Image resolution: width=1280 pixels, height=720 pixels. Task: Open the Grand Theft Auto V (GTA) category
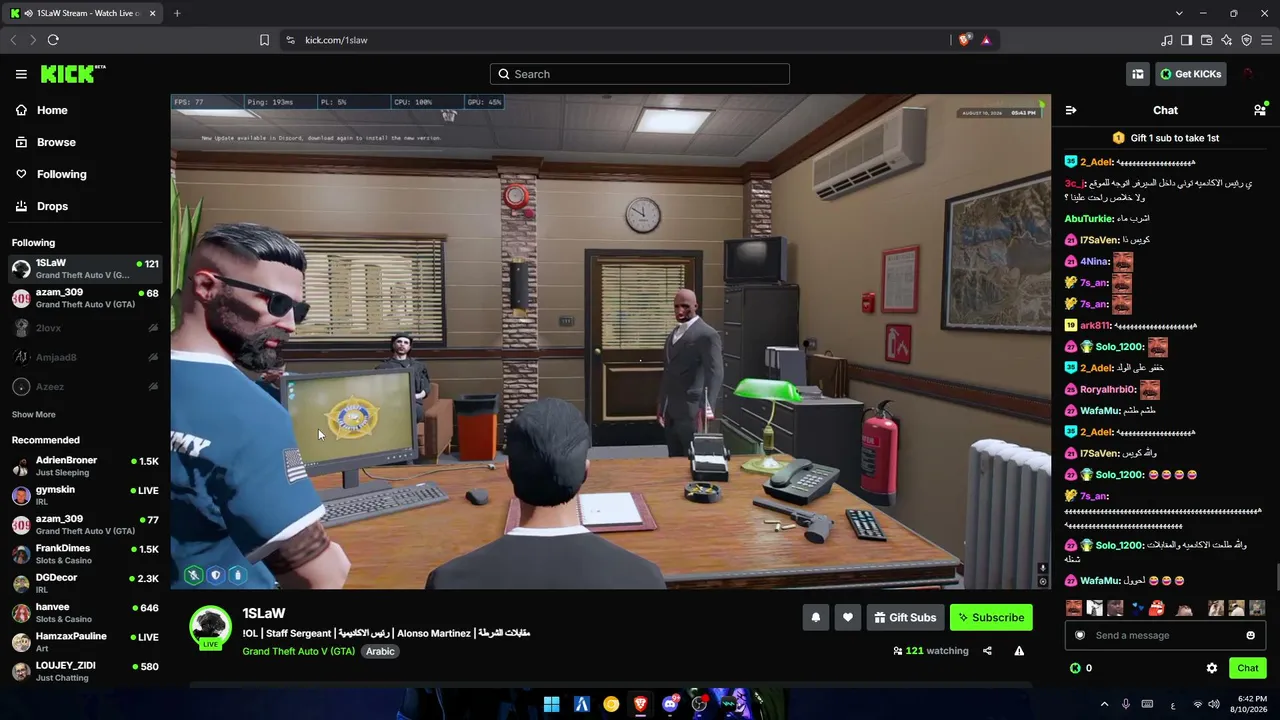[298, 651]
